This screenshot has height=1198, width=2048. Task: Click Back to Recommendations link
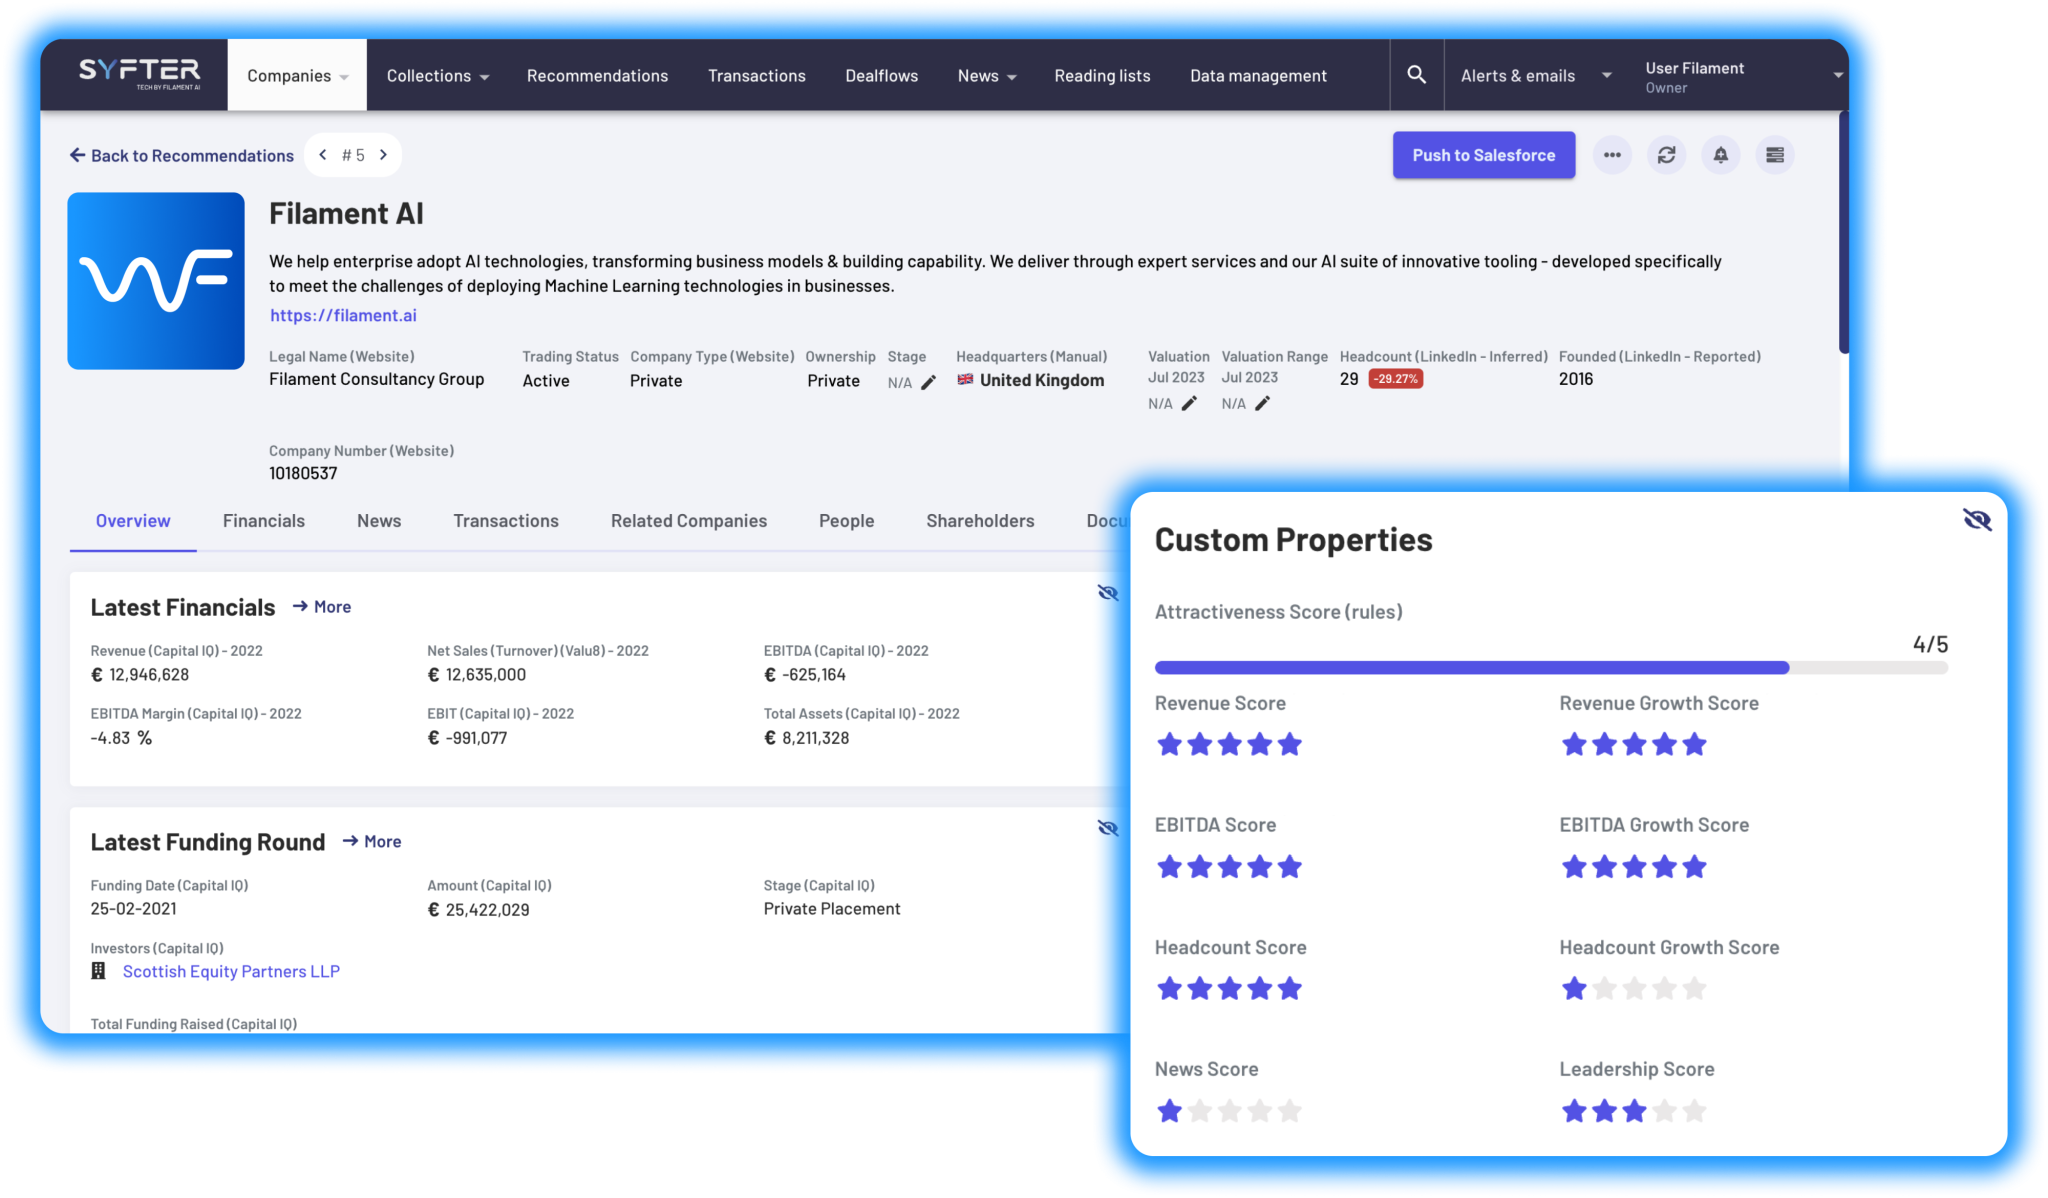point(182,156)
